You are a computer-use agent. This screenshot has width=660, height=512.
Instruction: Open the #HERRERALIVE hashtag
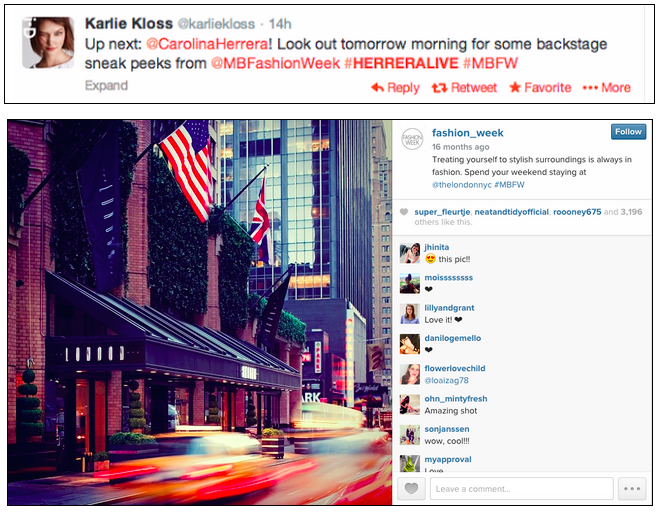401,64
